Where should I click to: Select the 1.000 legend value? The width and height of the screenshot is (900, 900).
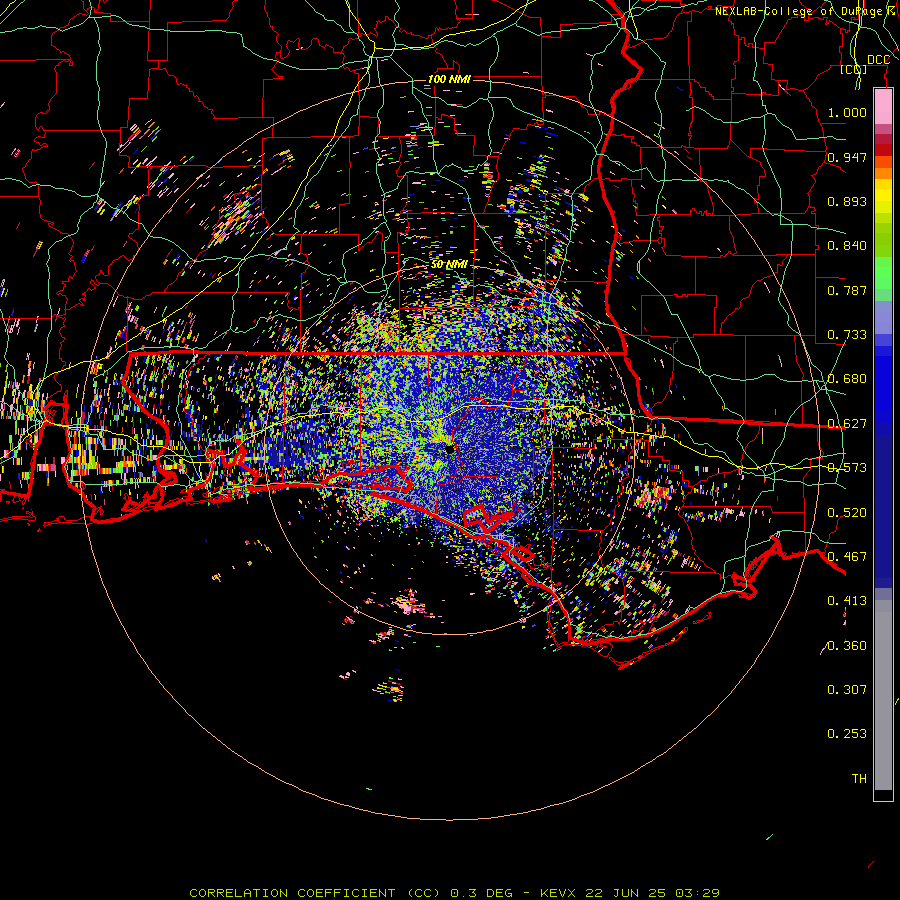point(847,113)
